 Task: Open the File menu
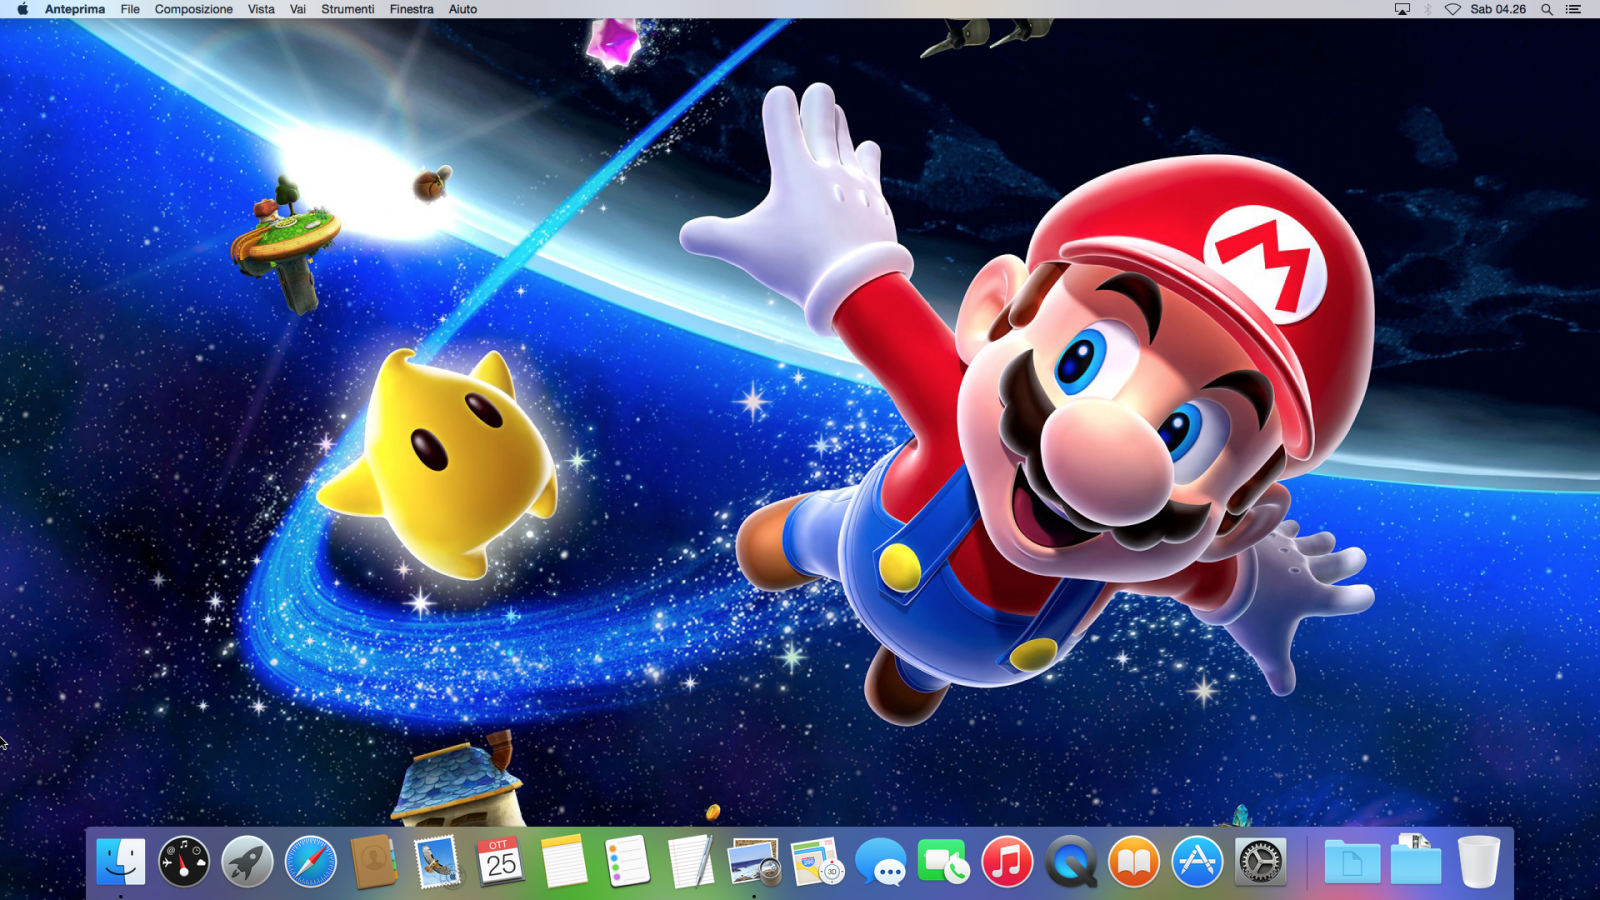(x=130, y=9)
